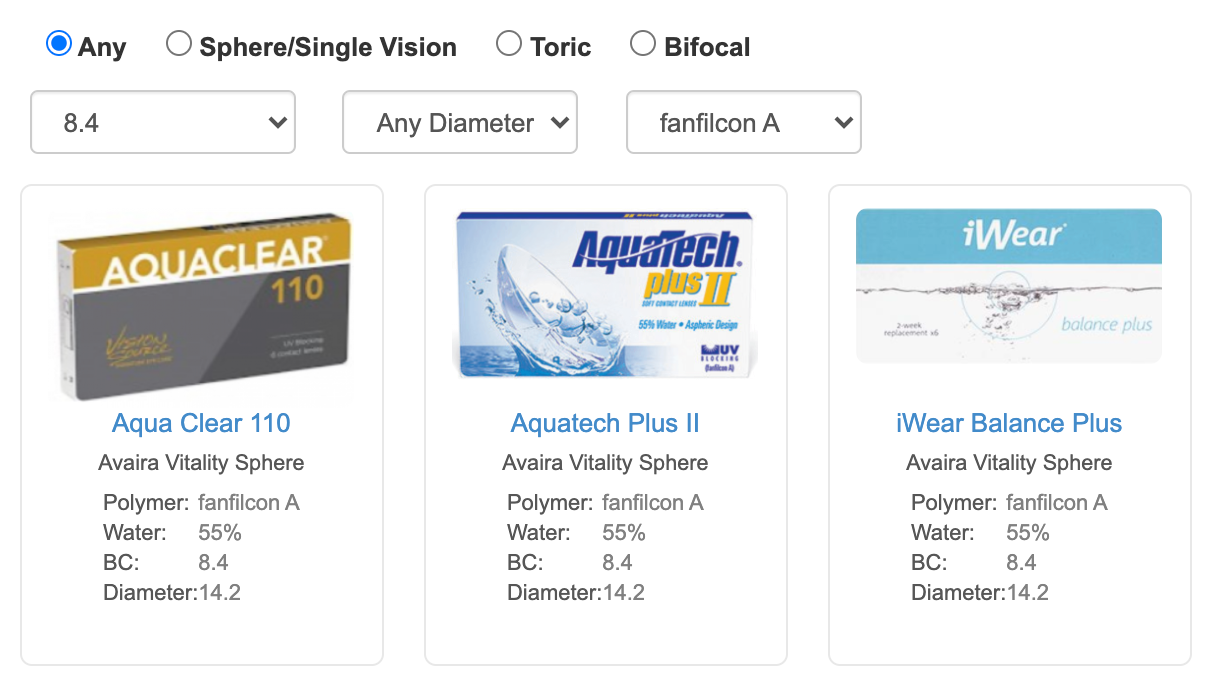Enable the Any lens type filter

tap(59, 43)
